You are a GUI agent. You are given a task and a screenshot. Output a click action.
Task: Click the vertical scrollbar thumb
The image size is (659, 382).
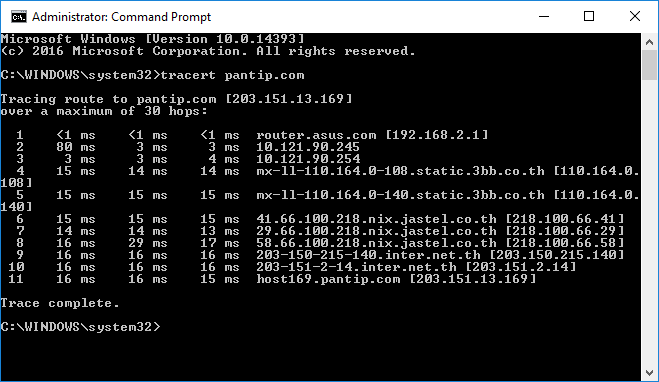click(649, 65)
